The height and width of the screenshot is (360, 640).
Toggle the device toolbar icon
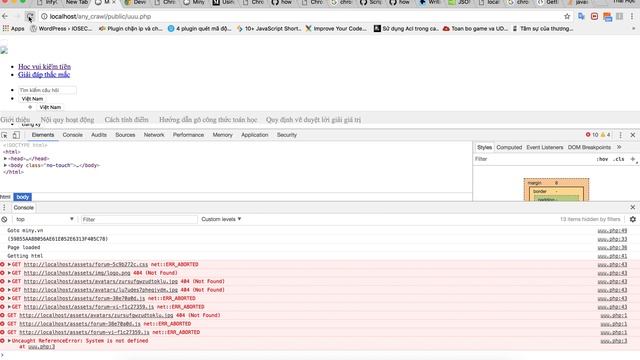[x=16, y=135]
